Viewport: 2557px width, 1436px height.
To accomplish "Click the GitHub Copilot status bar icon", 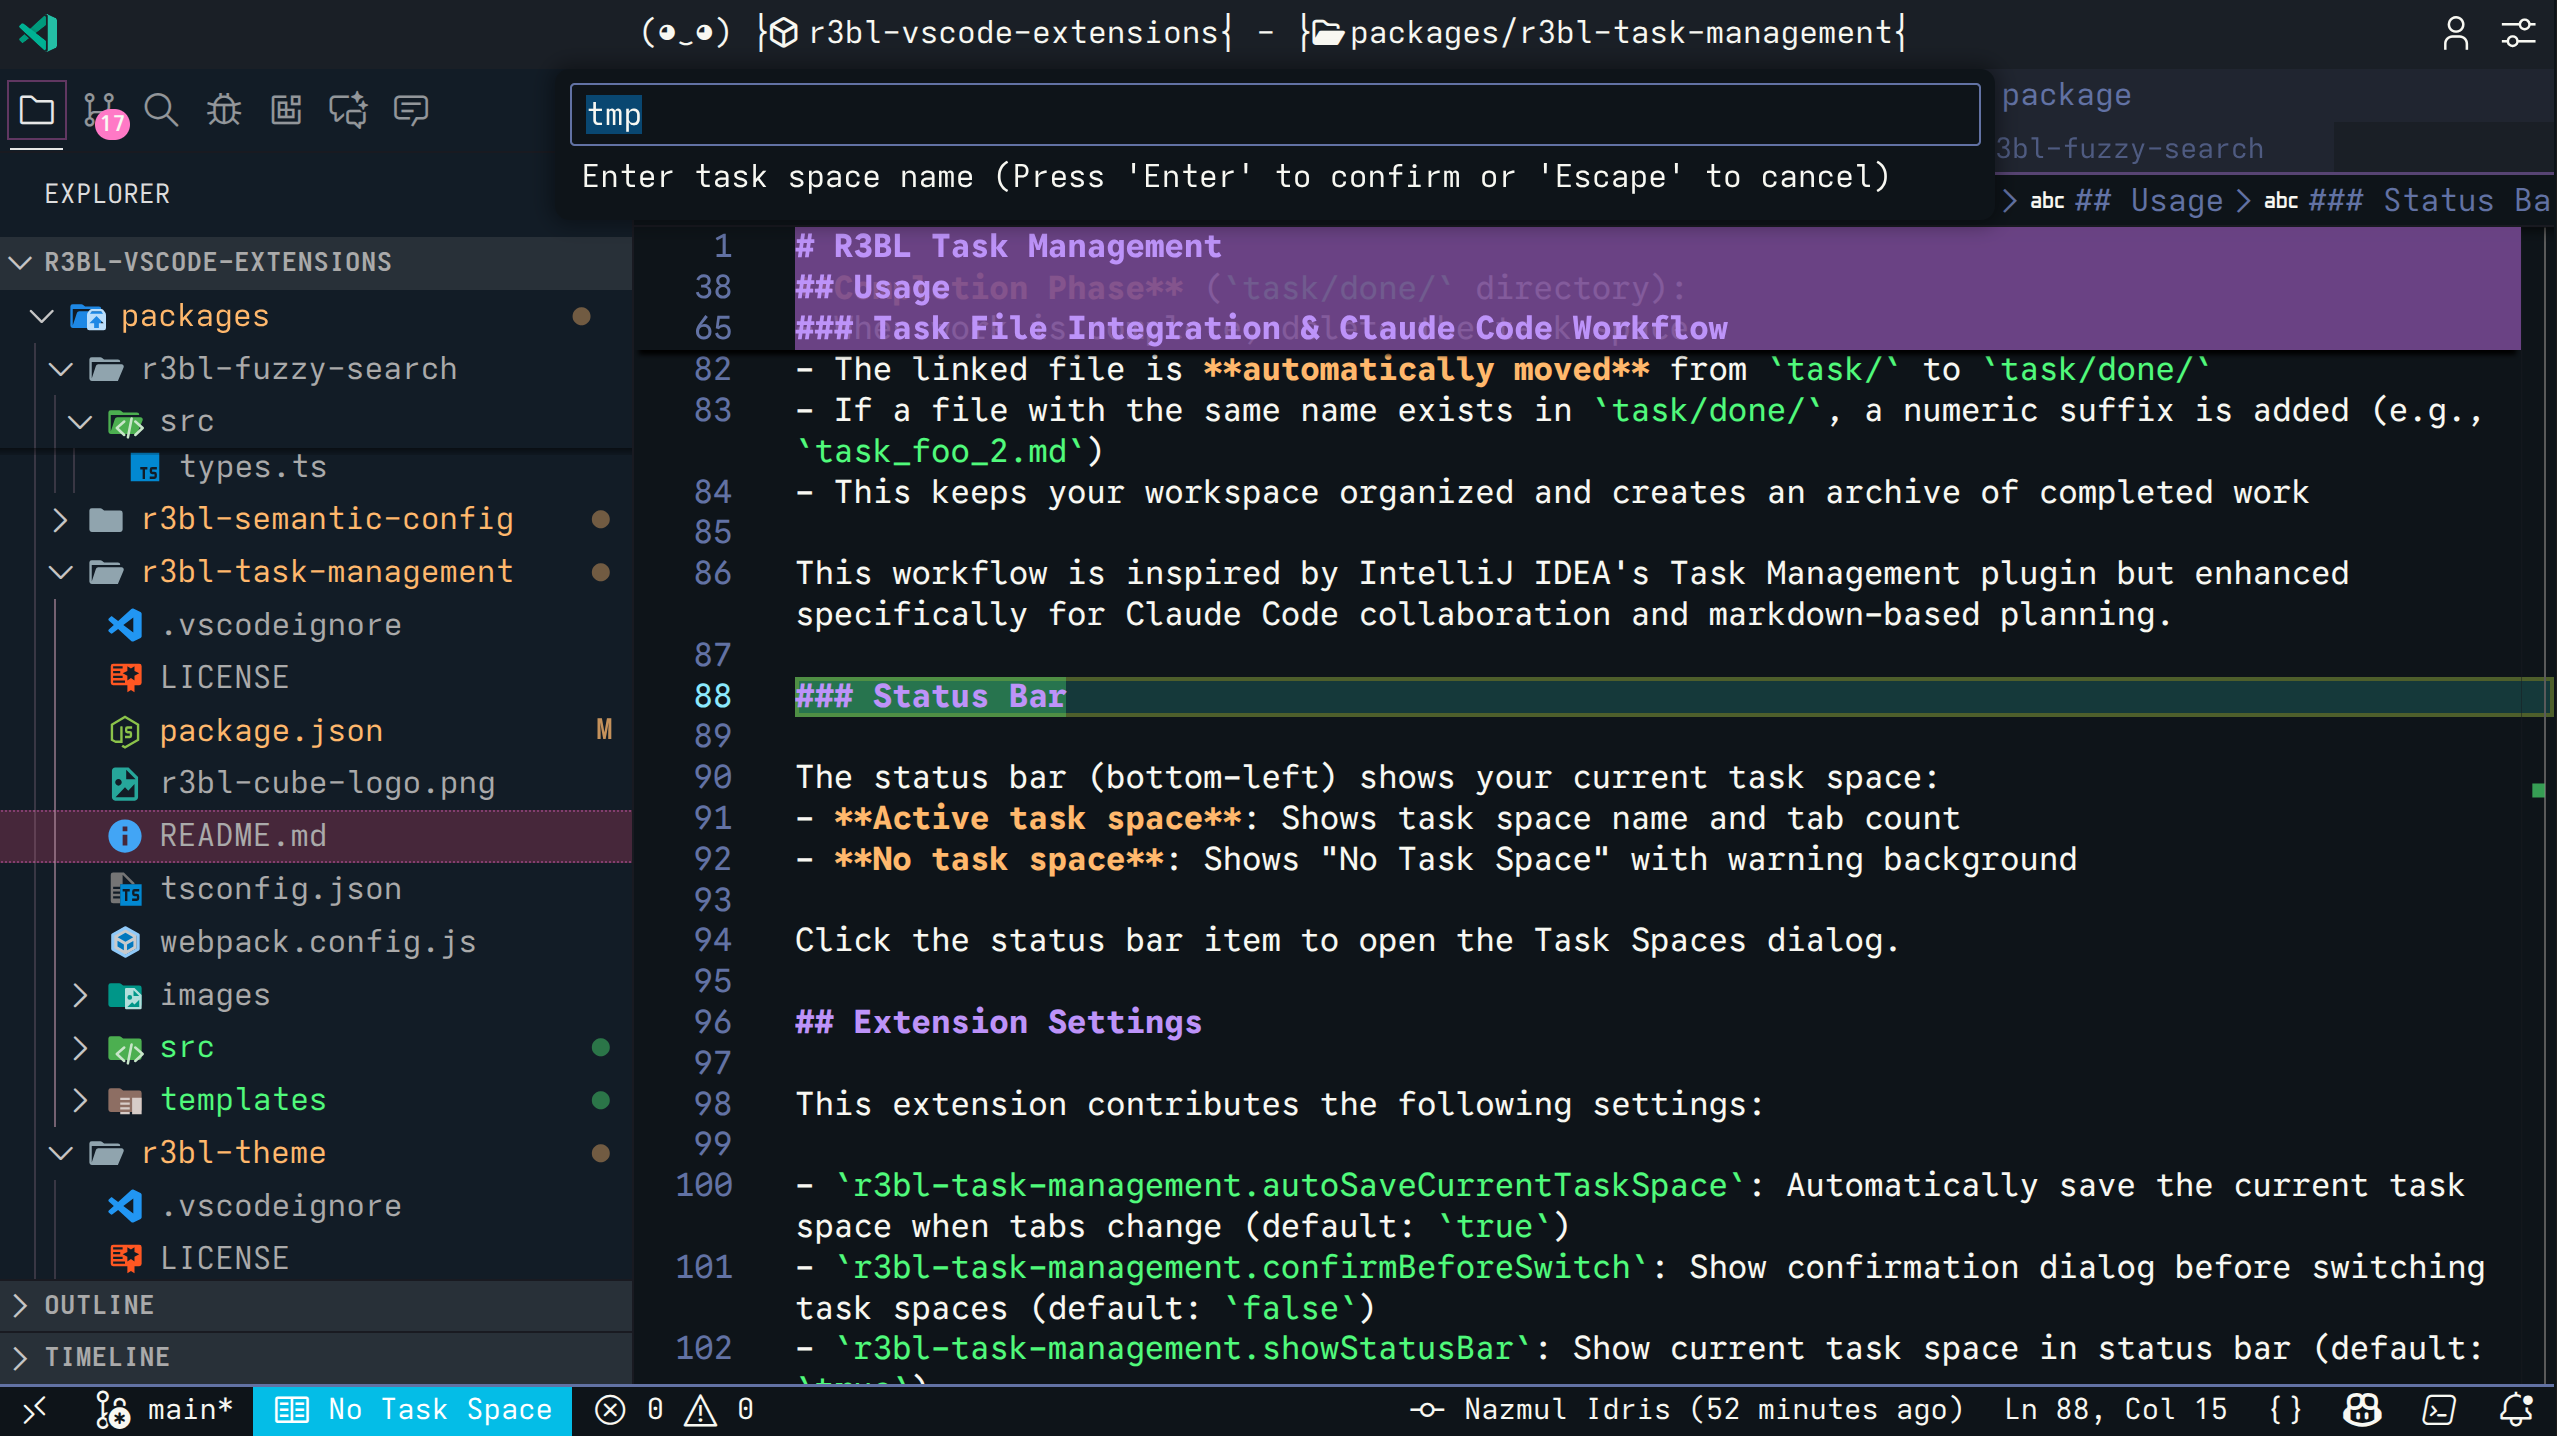I will (2362, 1410).
